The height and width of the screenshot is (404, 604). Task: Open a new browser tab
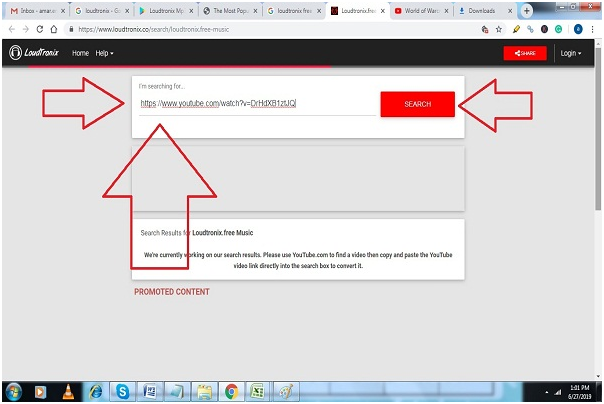(527, 11)
